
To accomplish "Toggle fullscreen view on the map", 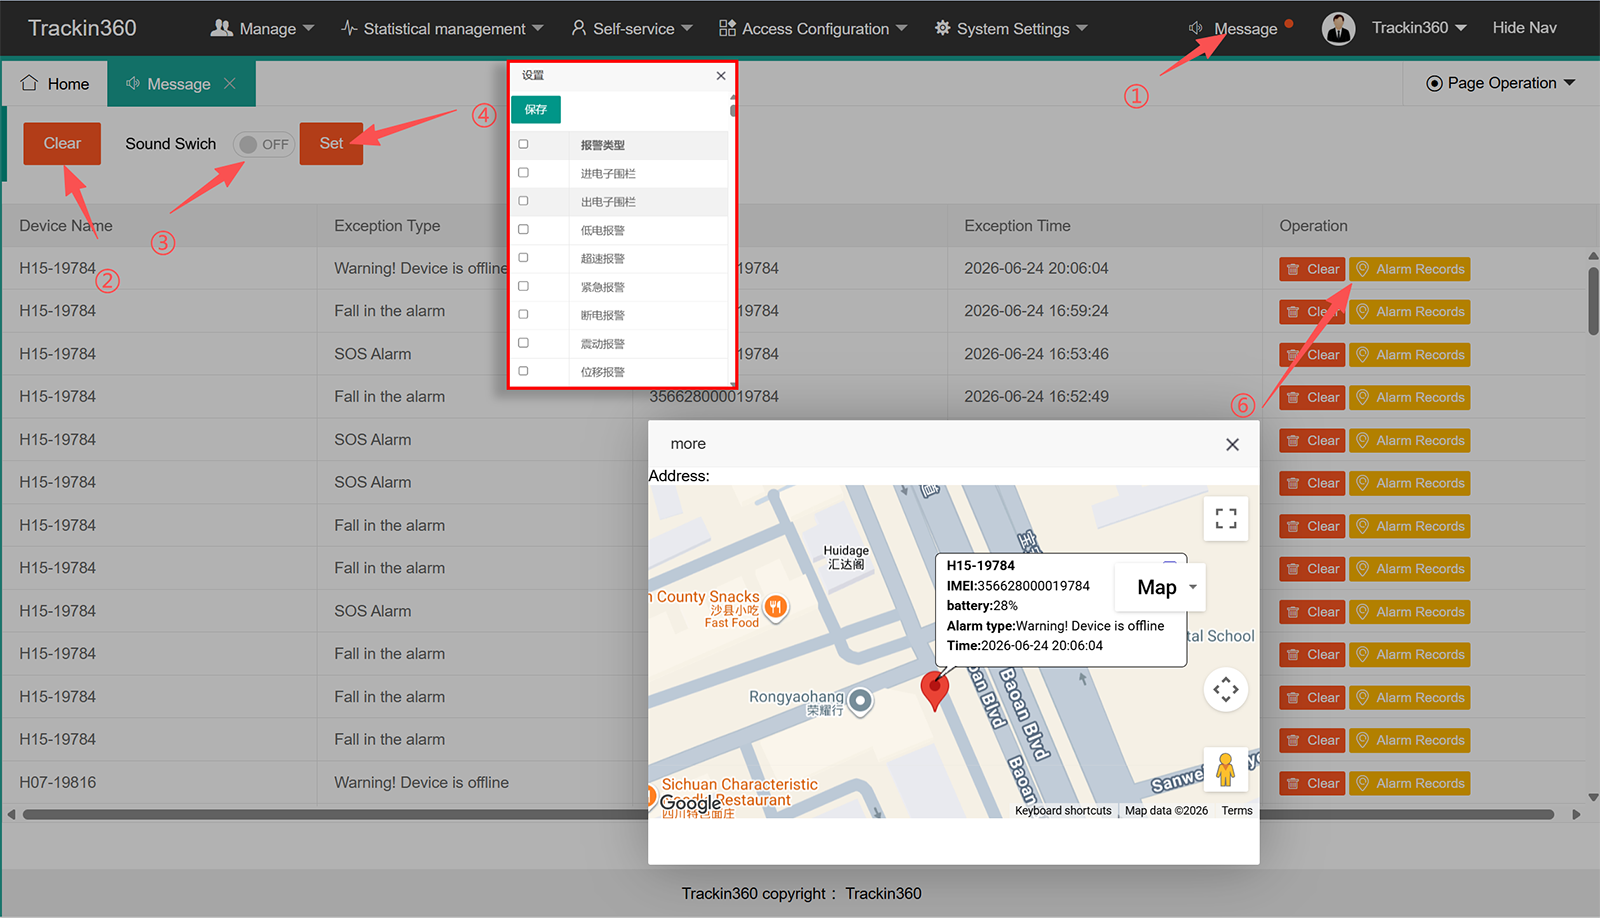I will tap(1226, 518).
